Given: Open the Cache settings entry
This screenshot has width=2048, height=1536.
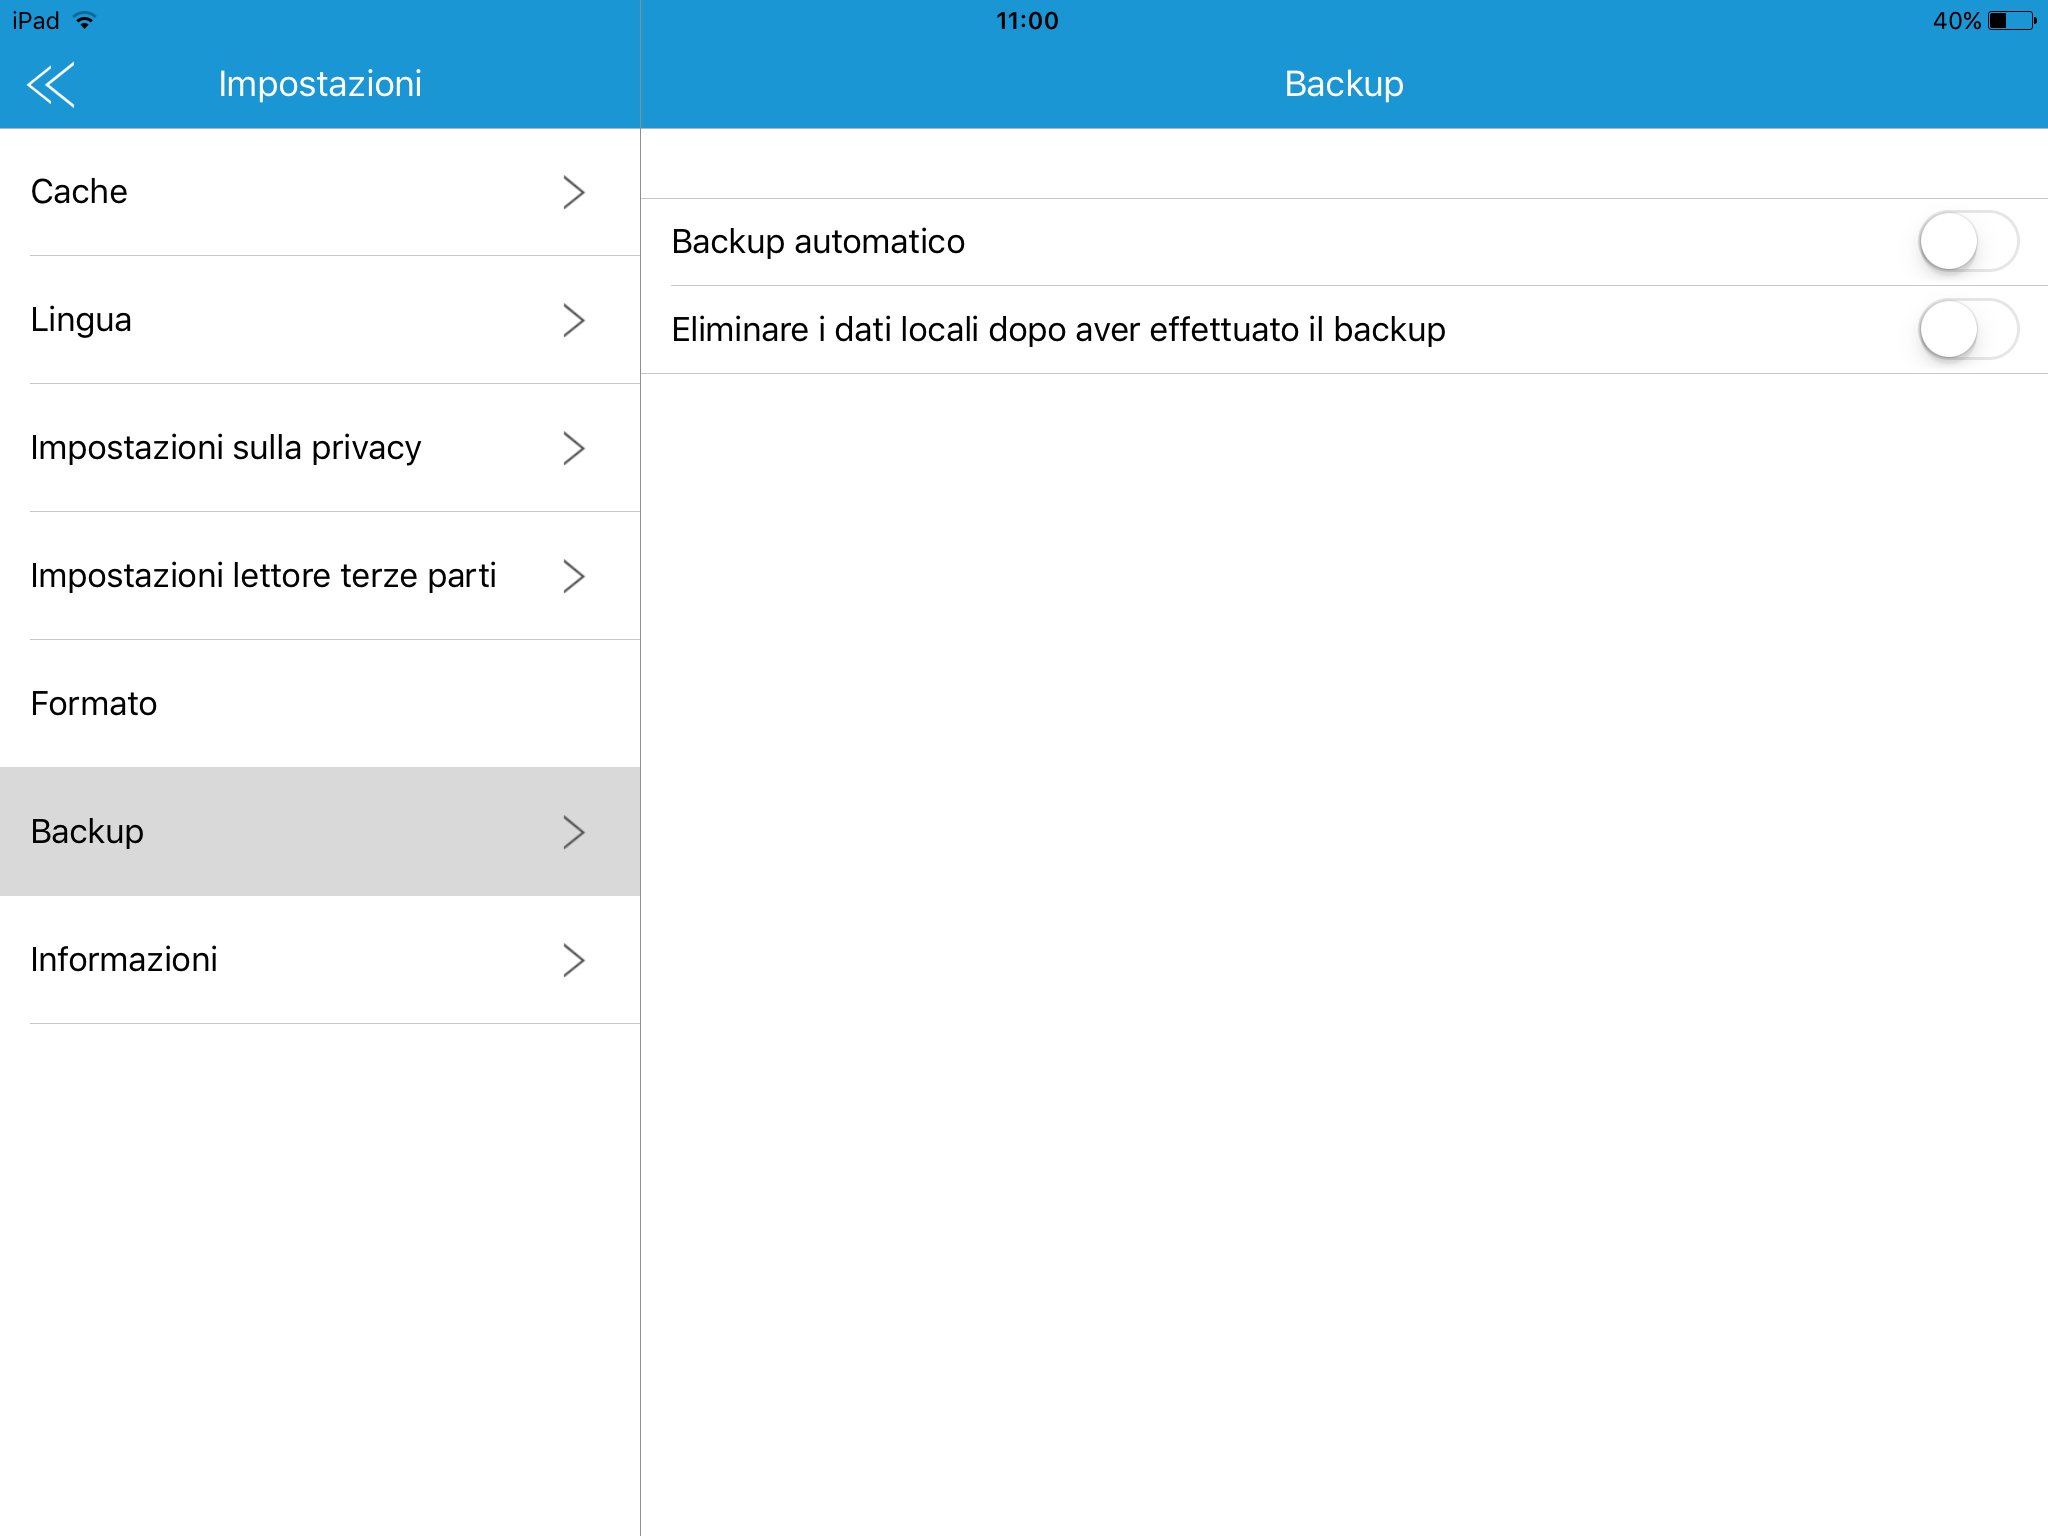Looking at the screenshot, I should click(x=80, y=192).
